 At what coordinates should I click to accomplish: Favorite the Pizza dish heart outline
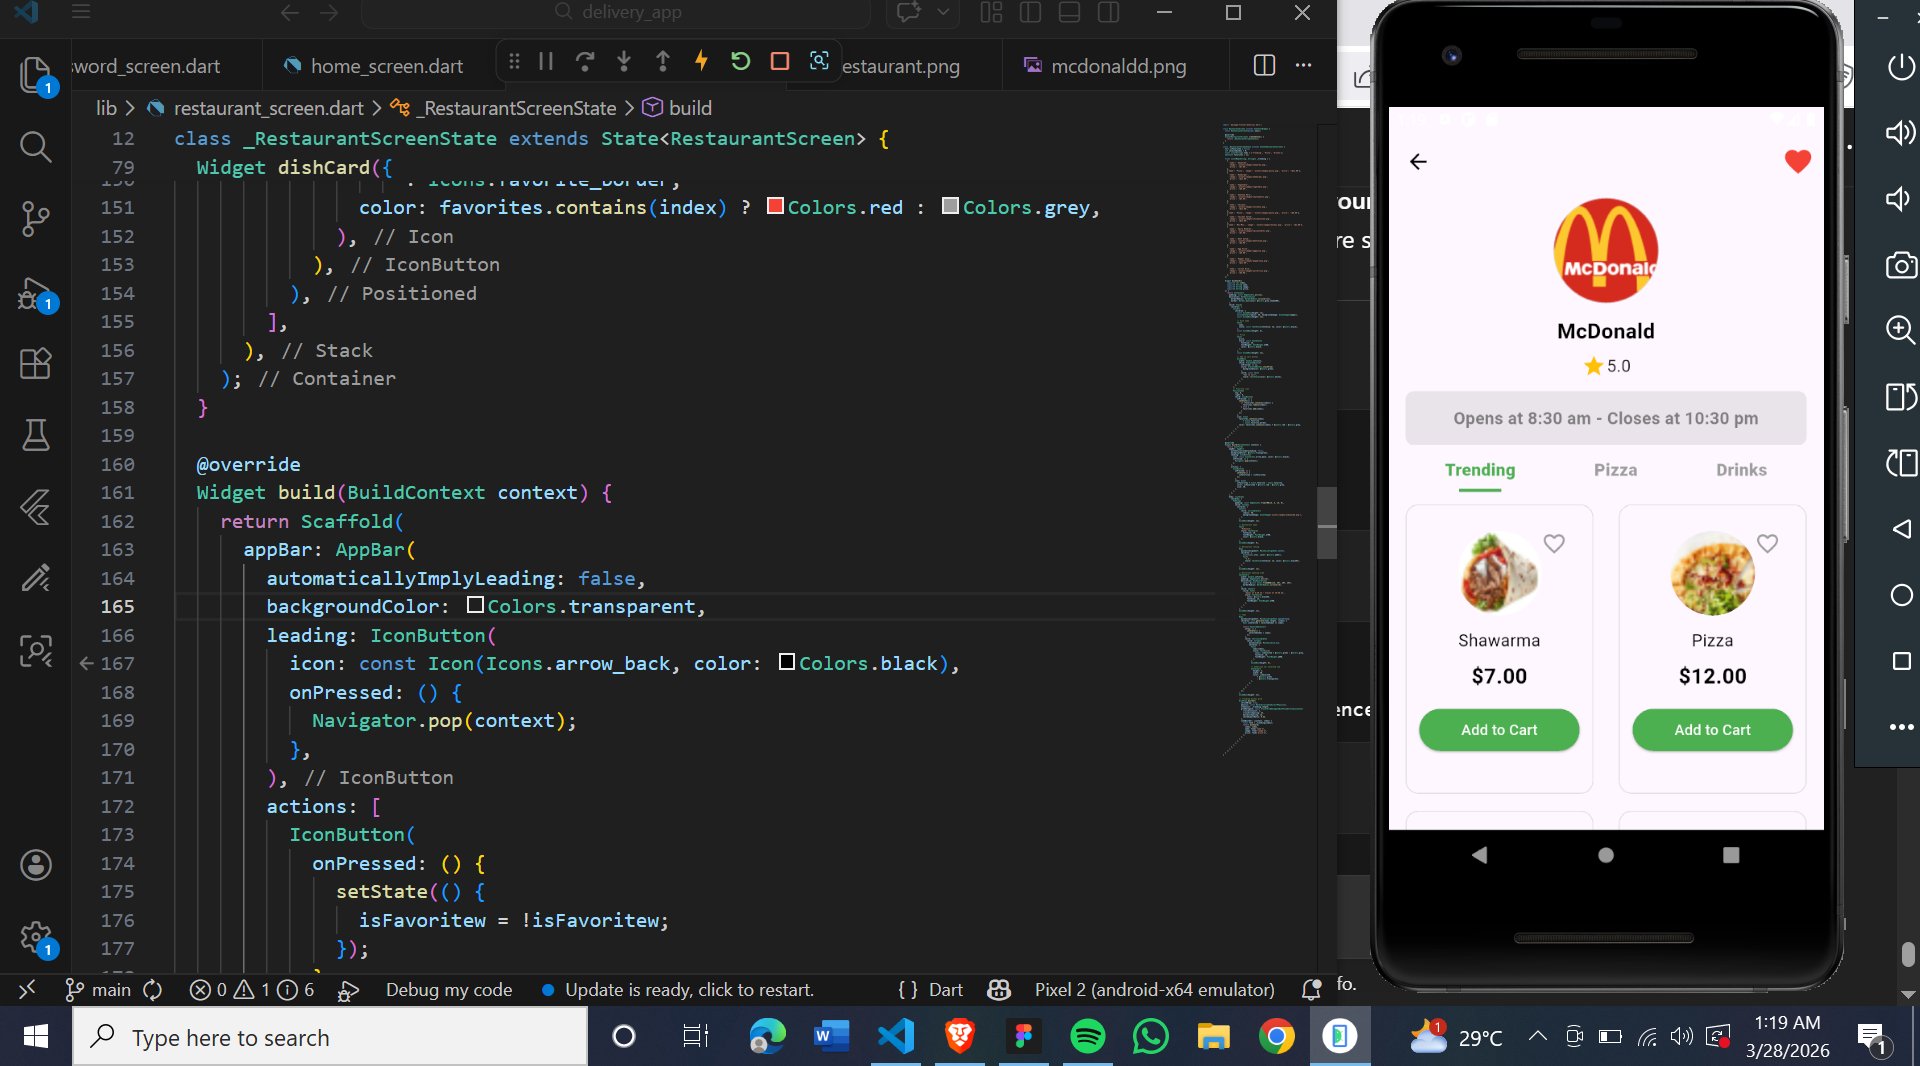click(1767, 543)
